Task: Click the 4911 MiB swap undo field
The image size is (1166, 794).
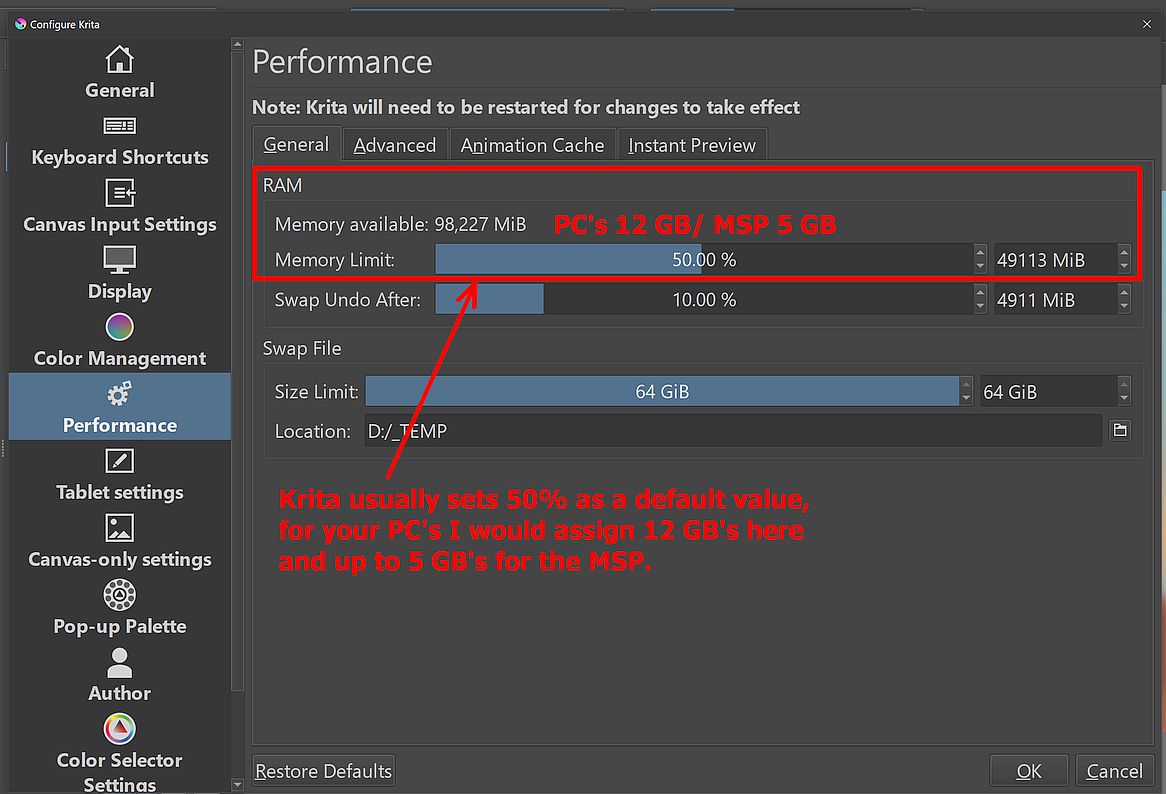Action: [x=1055, y=300]
